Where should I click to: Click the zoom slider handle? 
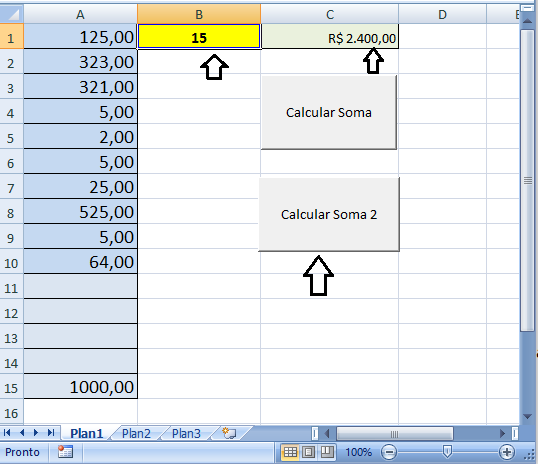[x=447, y=452]
